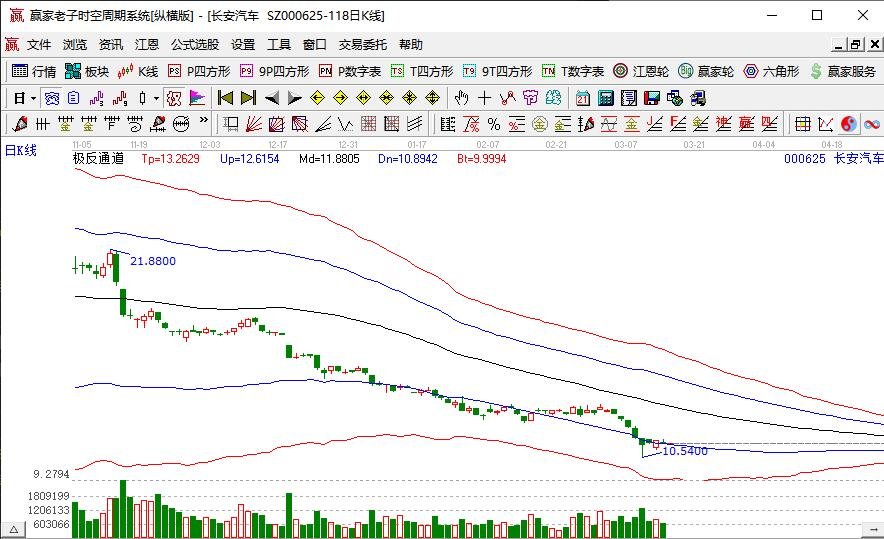Click the telephone icon in the toolbar

click(51, 99)
